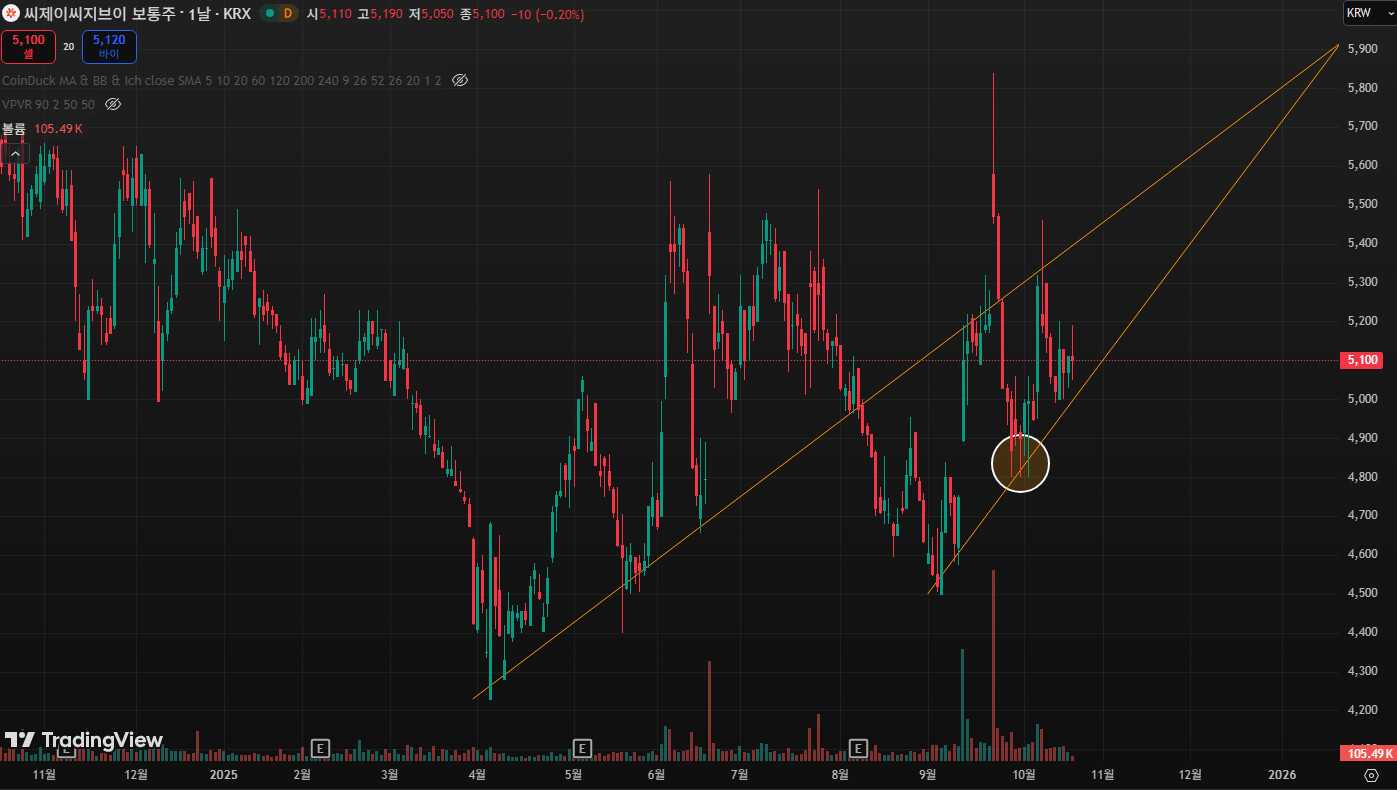Click the green market status dot
Viewport: 1397px width, 790px height.
click(x=269, y=14)
